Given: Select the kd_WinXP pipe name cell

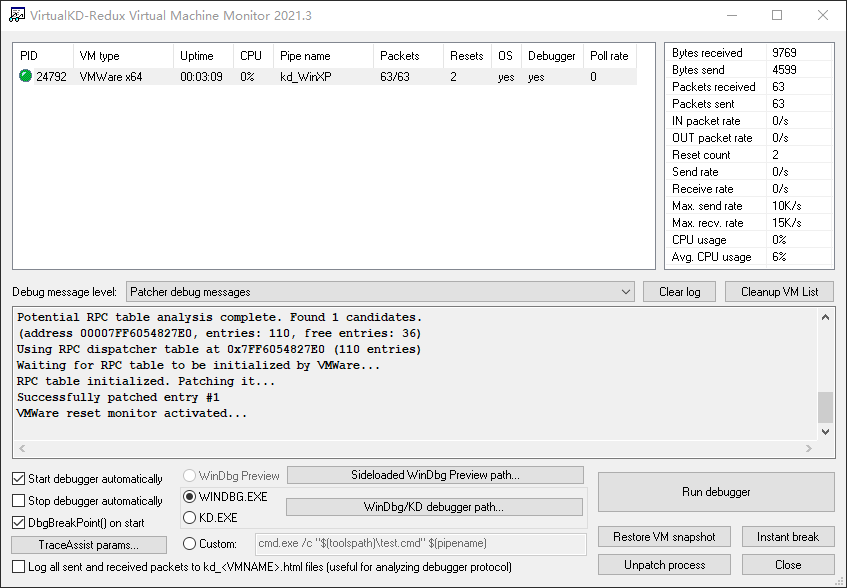Looking at the screenshot, I should 306,77.
